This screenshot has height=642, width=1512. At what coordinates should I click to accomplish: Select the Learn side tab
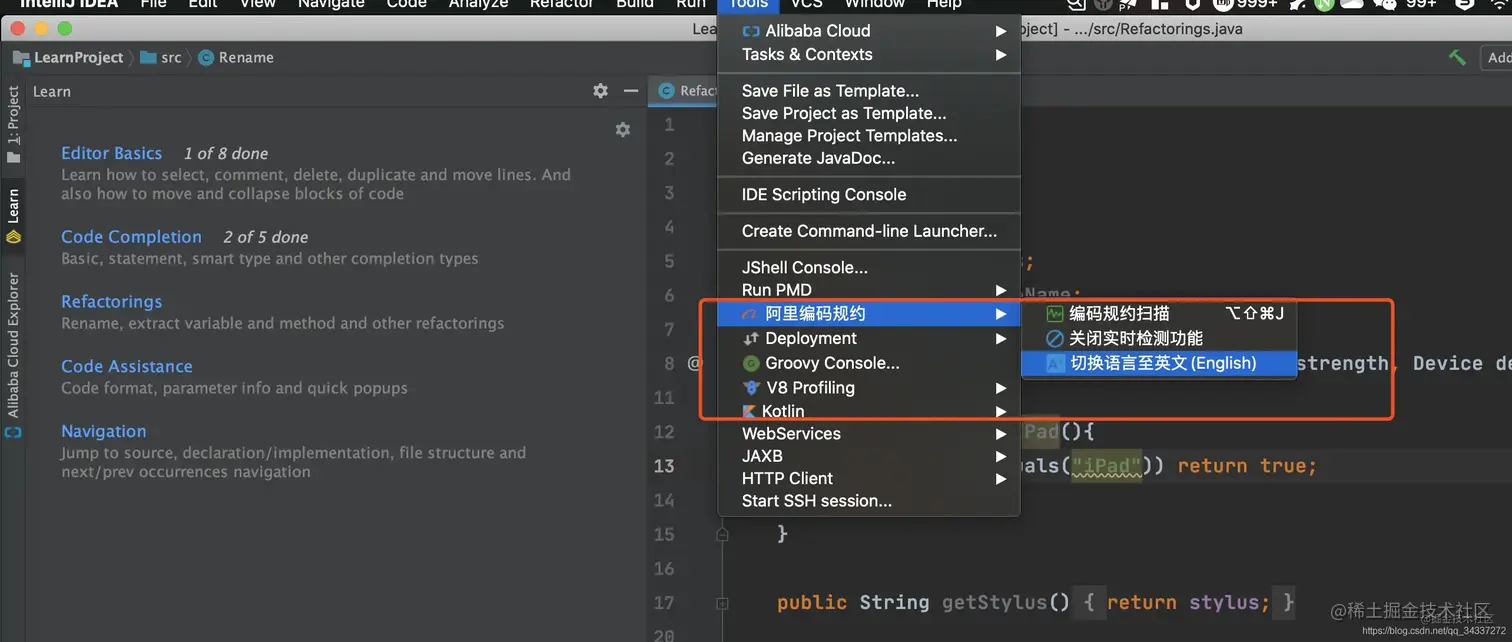pos(13,215)
